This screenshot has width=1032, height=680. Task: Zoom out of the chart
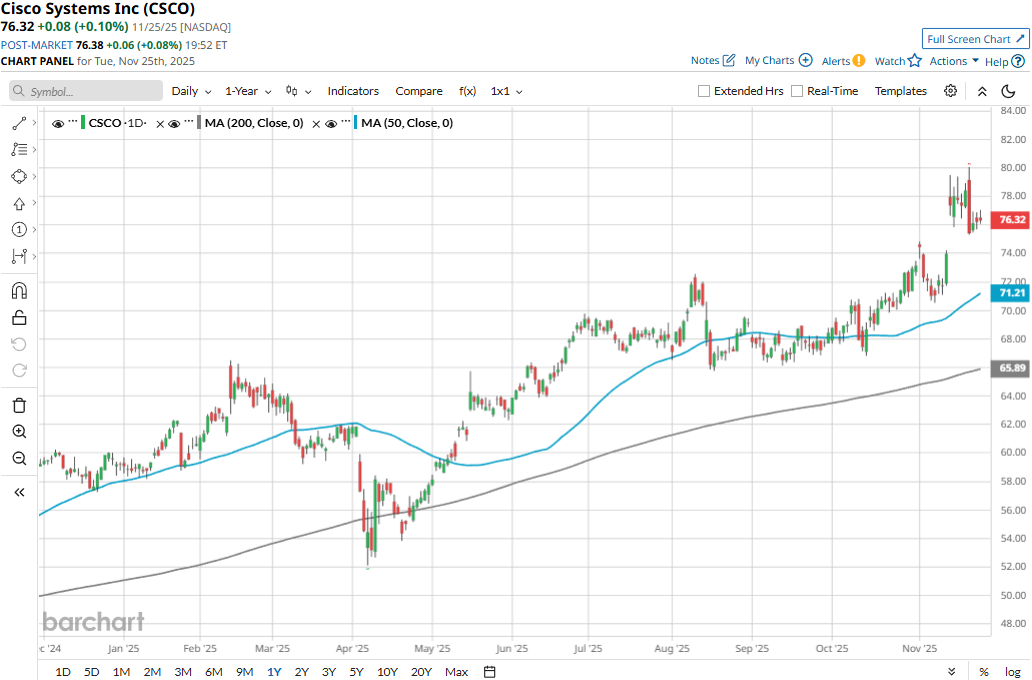(18, 459)
